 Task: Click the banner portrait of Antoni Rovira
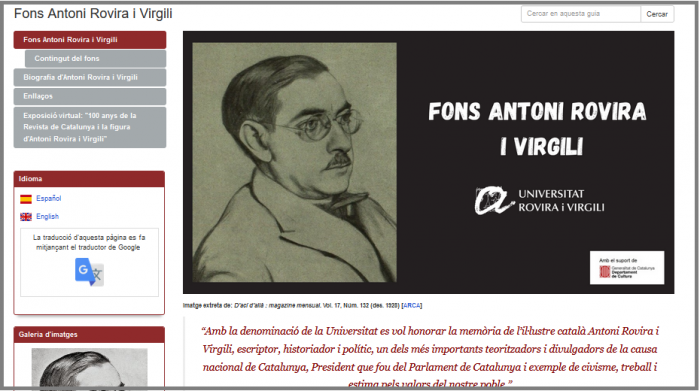(294, 162)
